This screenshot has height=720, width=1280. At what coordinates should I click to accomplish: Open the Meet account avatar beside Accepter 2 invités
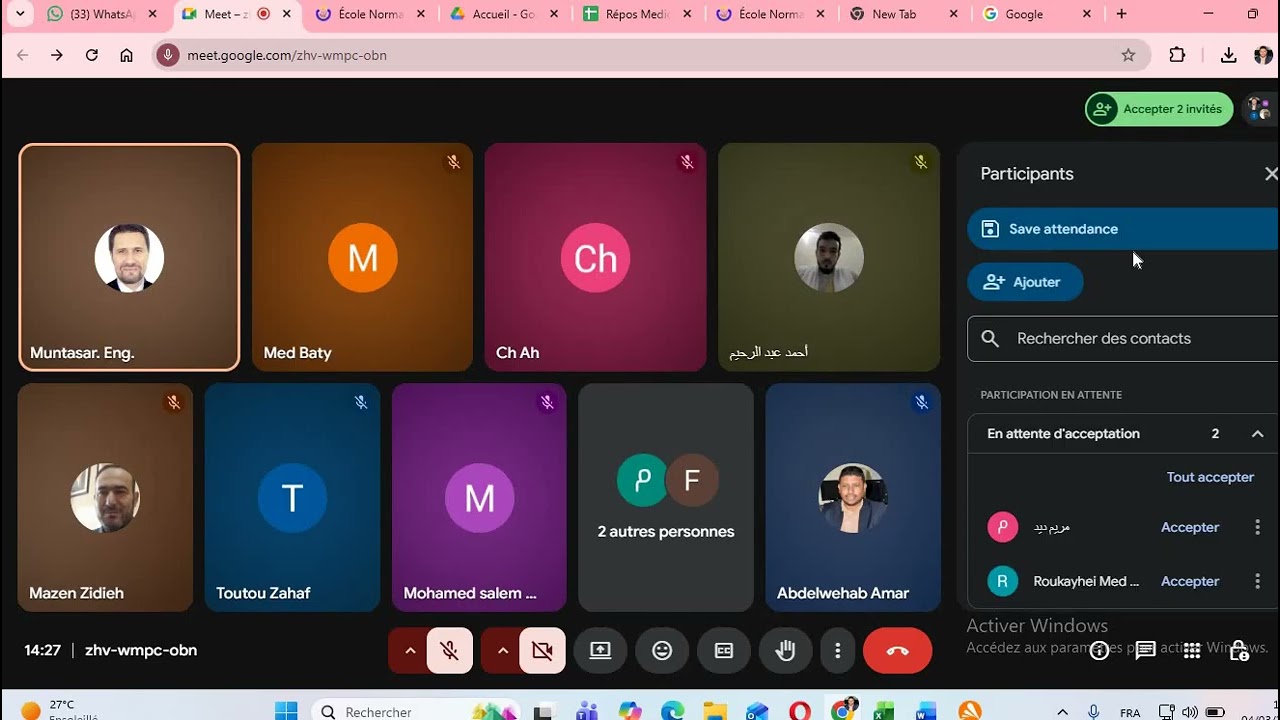1259,109
